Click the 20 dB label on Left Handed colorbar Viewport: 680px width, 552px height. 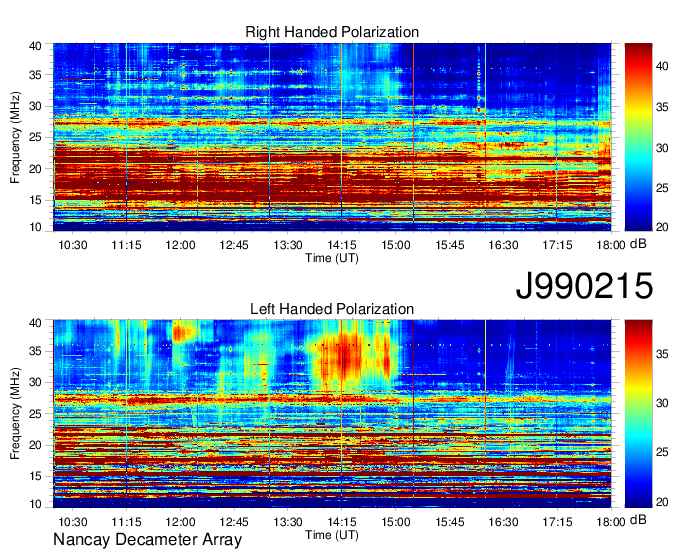[662, 502]
